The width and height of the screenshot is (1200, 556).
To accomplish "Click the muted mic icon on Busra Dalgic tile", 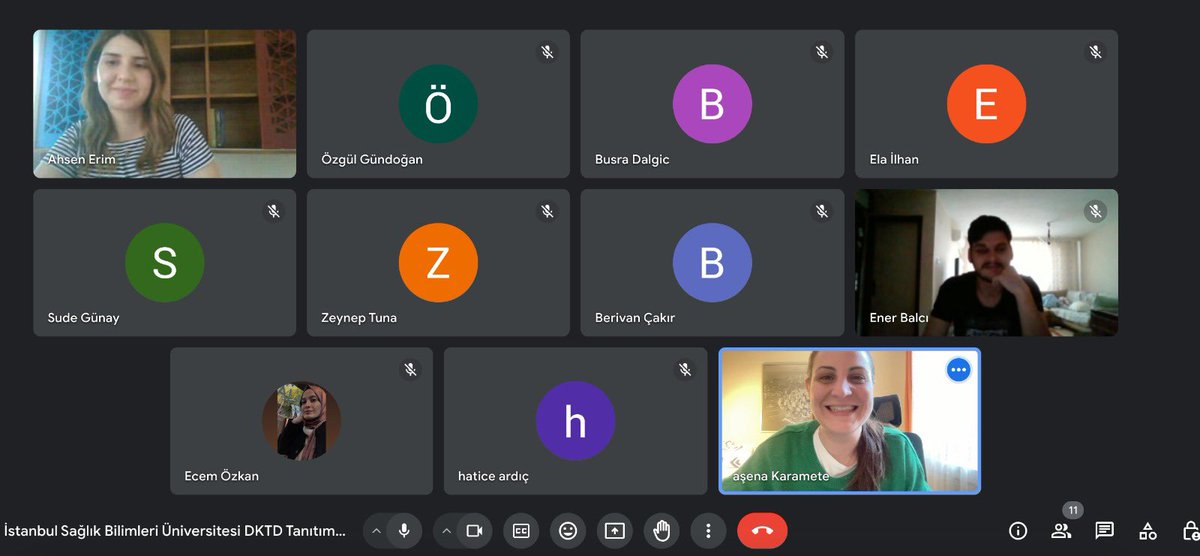I will coord(821,52).
